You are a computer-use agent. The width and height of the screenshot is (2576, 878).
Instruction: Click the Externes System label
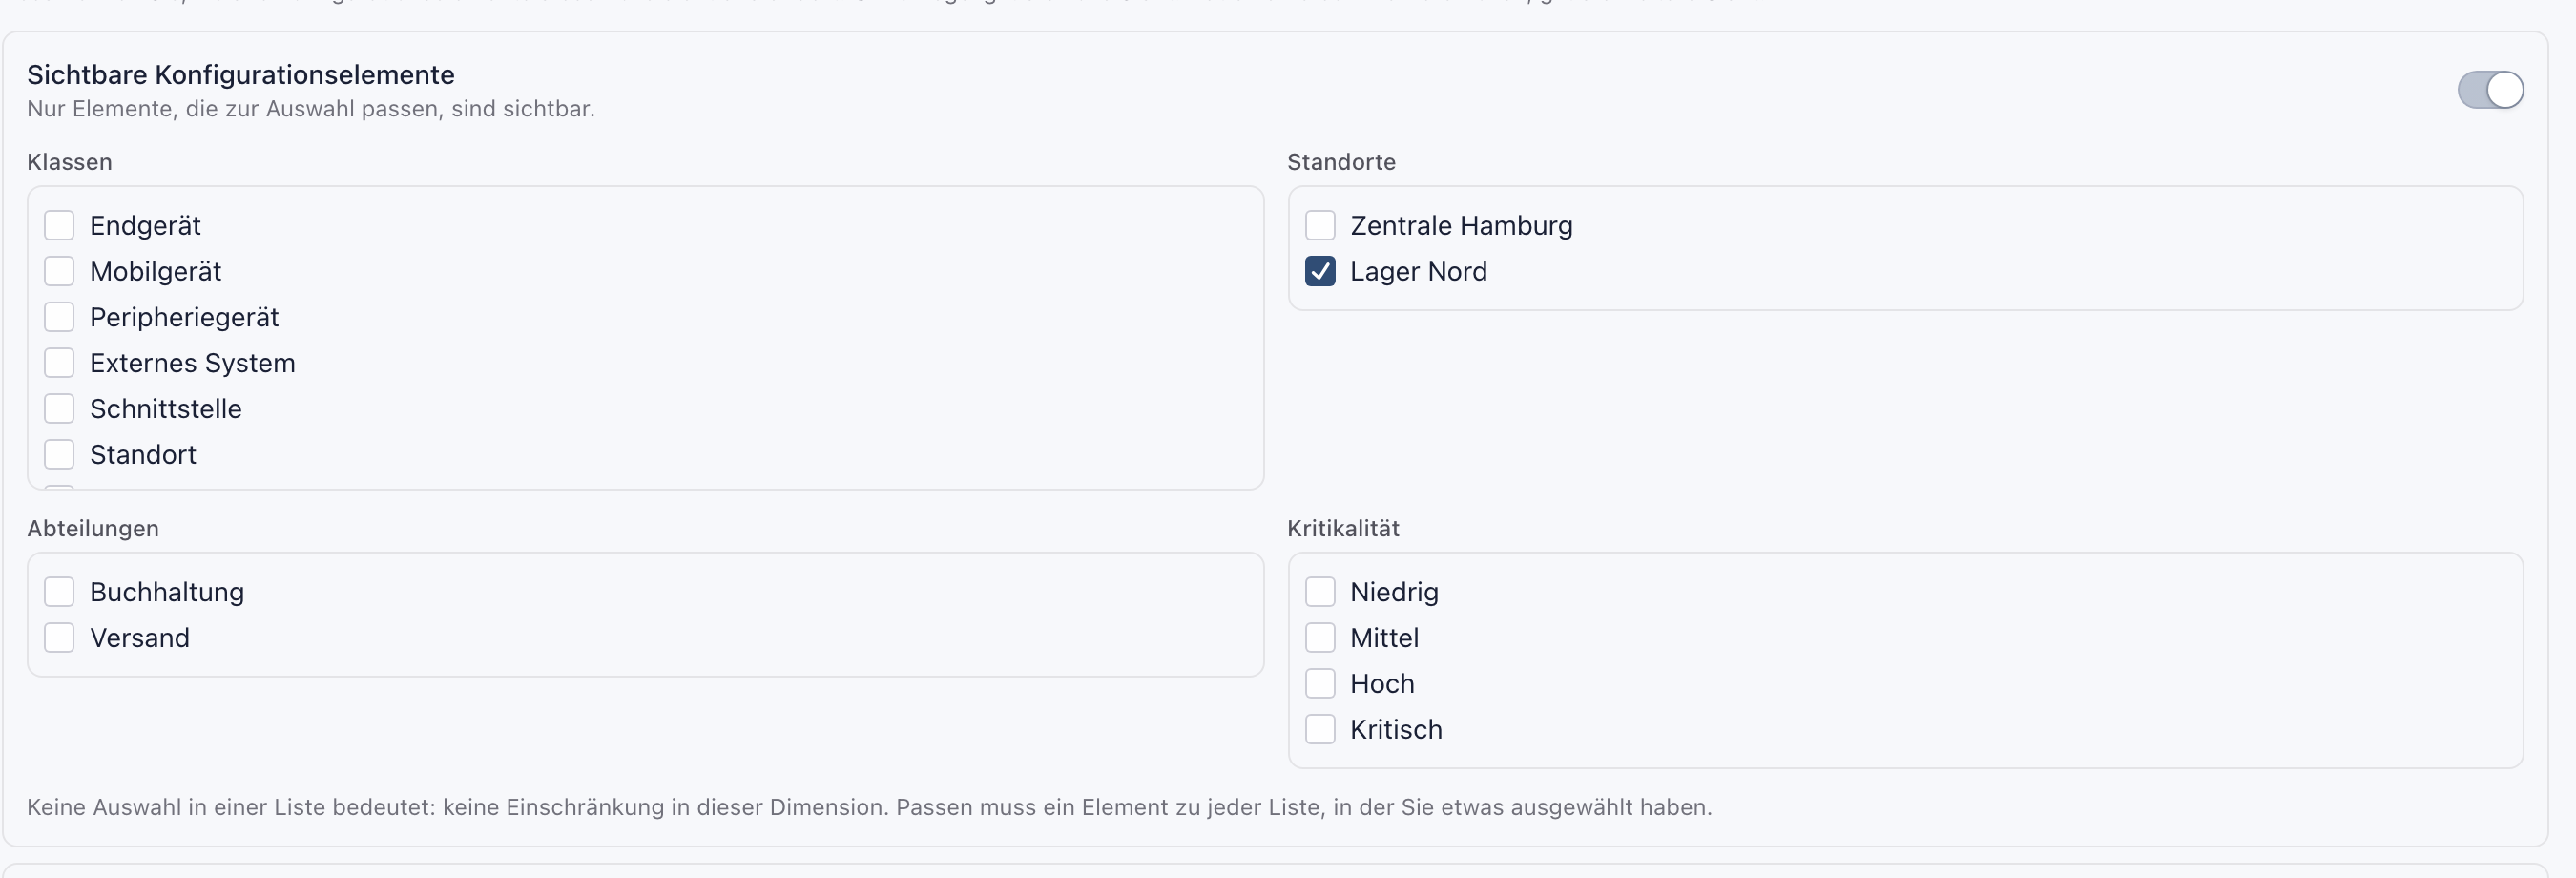(192, 363)
